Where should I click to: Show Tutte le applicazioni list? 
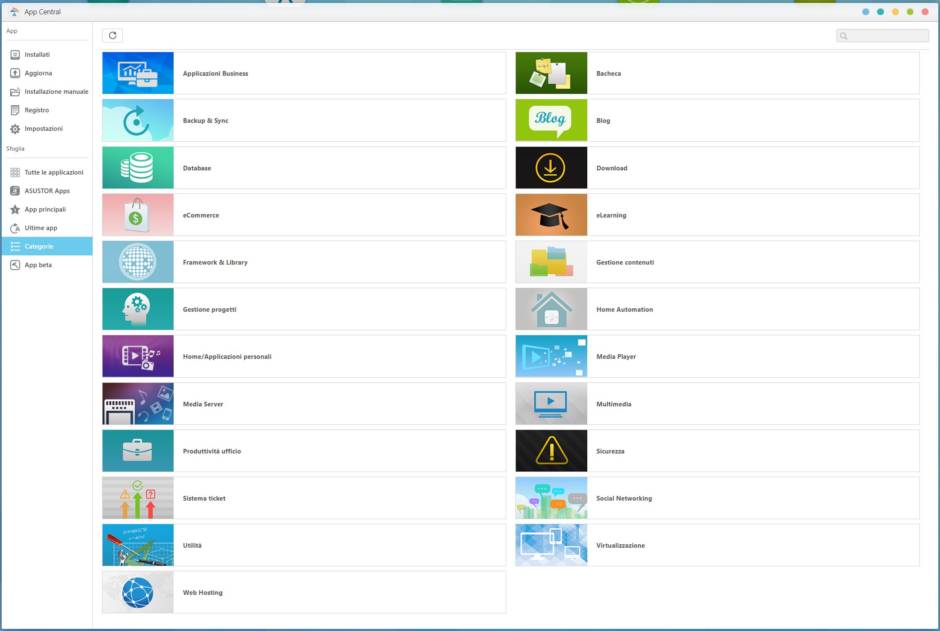coord(53,172)
